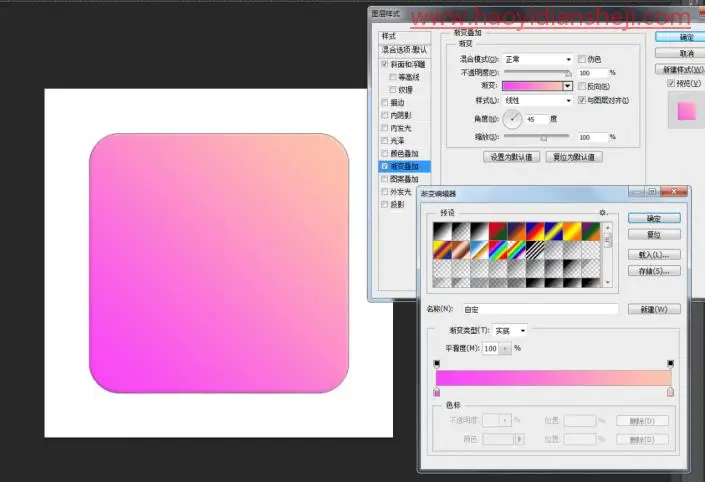
Task: Select the peach color stop at right
Action: (x=670, y=392)
